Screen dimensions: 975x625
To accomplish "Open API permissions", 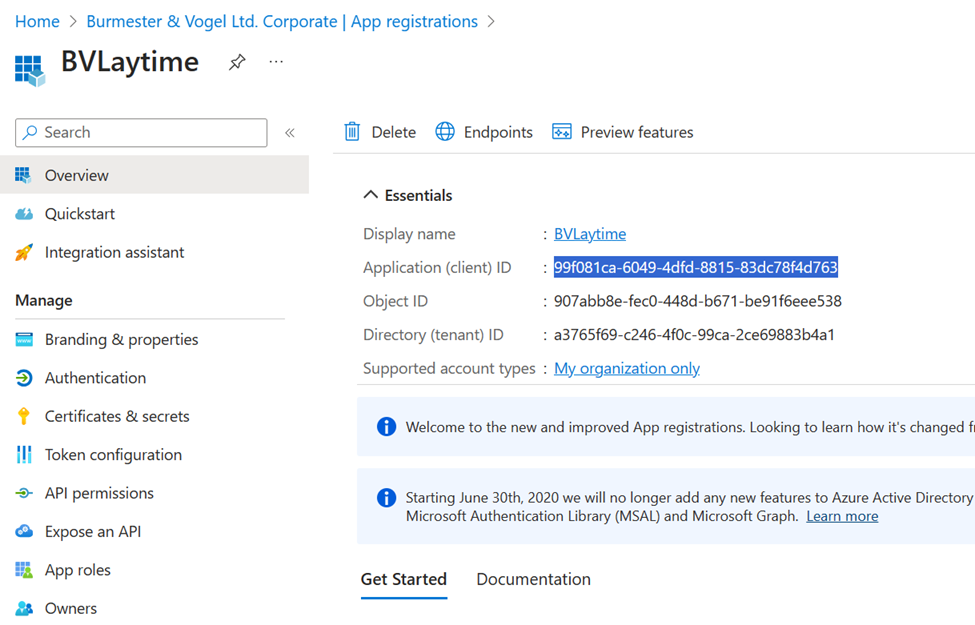I will point(99,493).
